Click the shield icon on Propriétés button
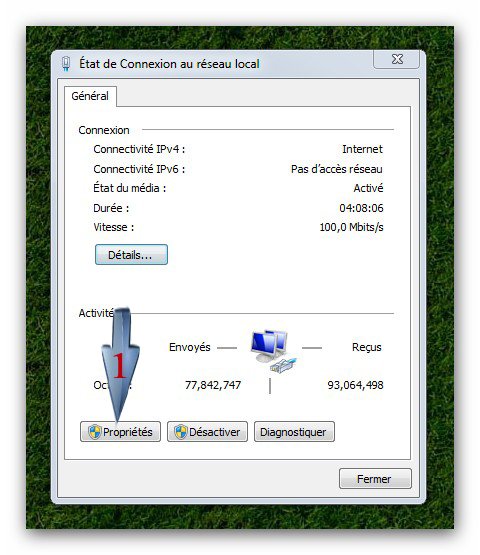The image size is (480, 555). tap(95, 432)
